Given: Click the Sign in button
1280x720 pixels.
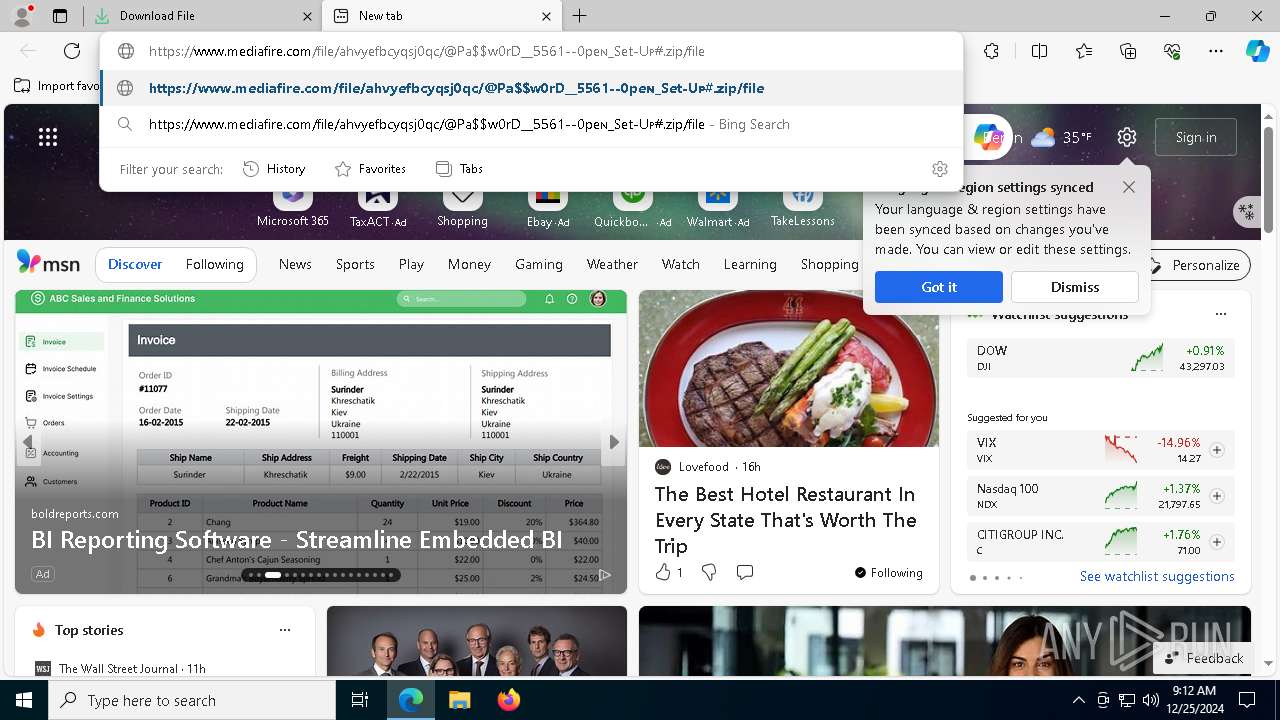Looking at the screenshot, I should point(1196,137).
